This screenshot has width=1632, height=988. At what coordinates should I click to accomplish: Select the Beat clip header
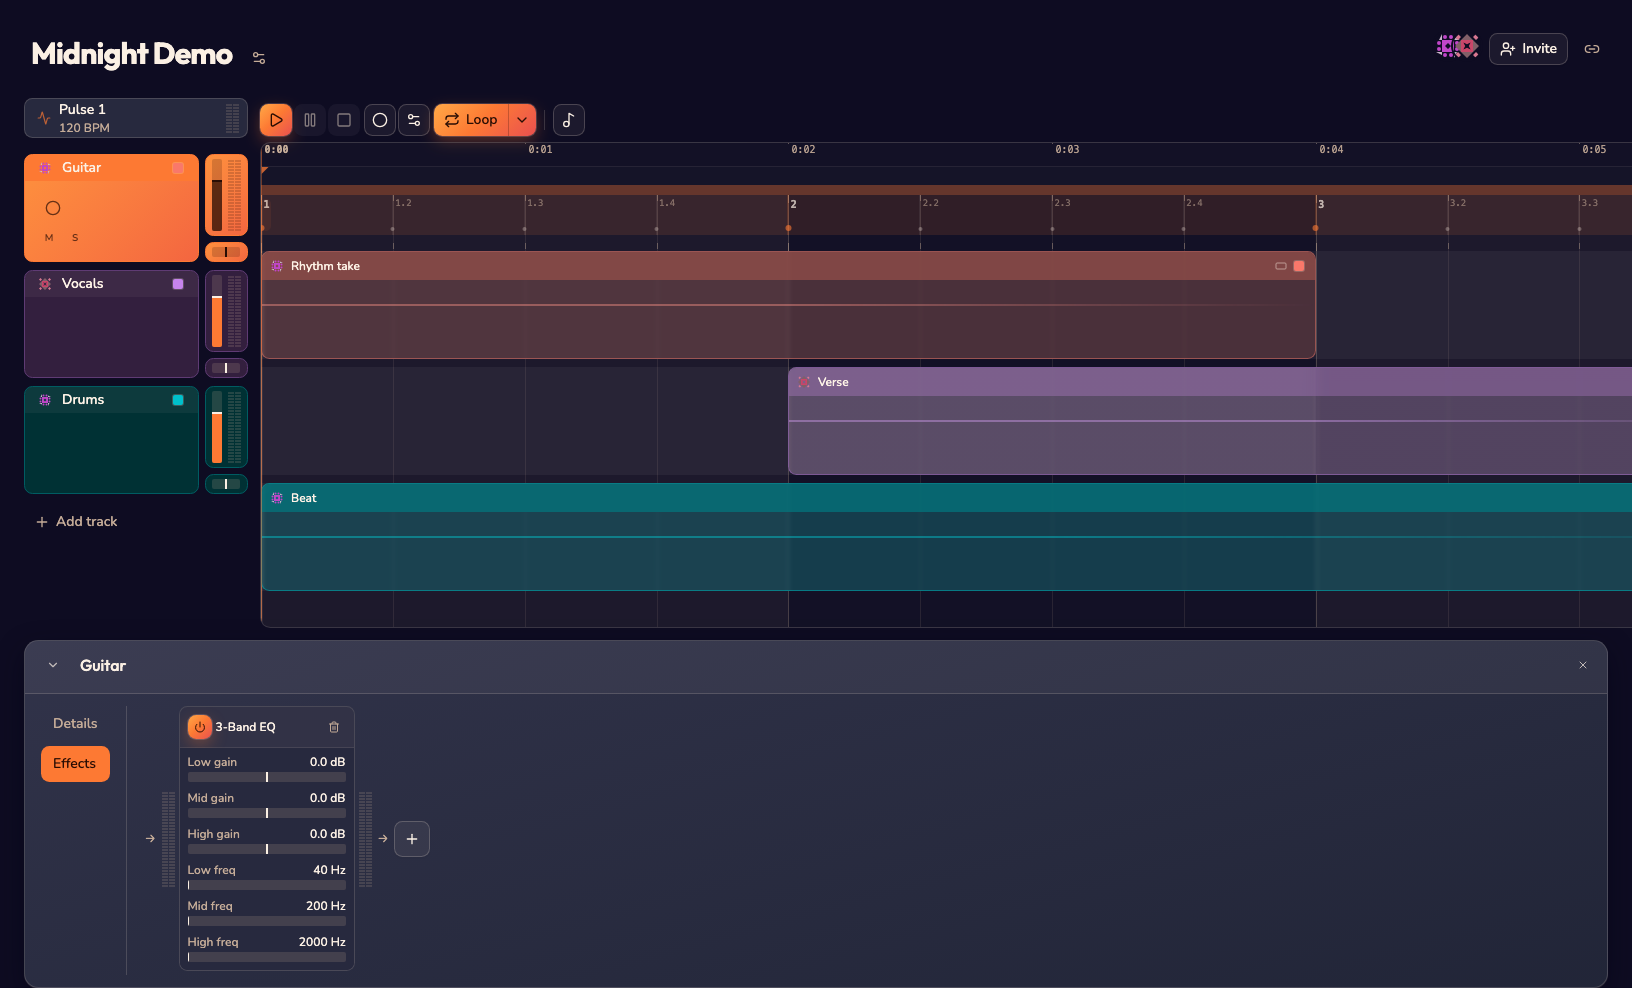click(x=947, y=498)
